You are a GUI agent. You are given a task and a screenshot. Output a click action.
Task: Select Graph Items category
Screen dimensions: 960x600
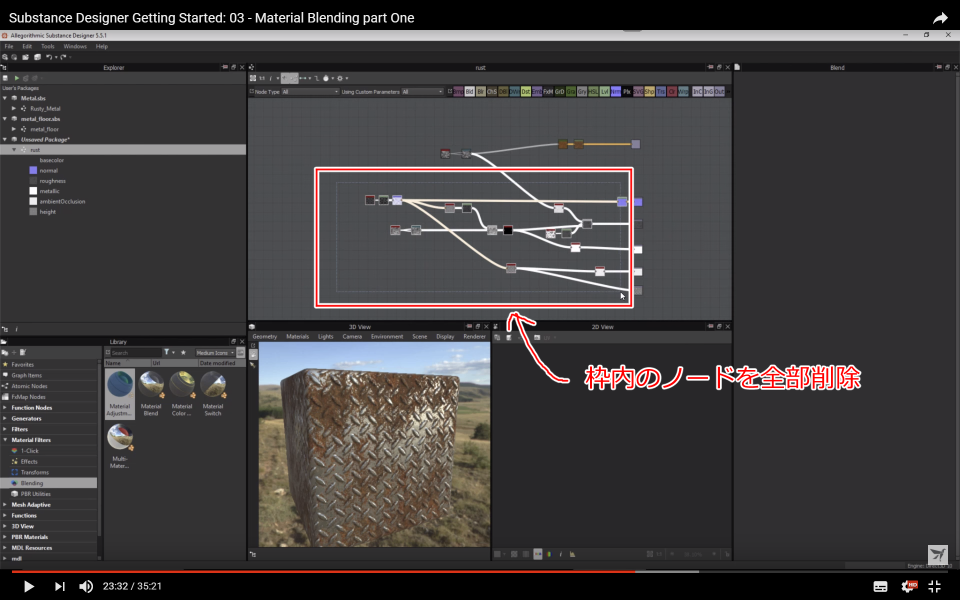click(x=26, y=375)
